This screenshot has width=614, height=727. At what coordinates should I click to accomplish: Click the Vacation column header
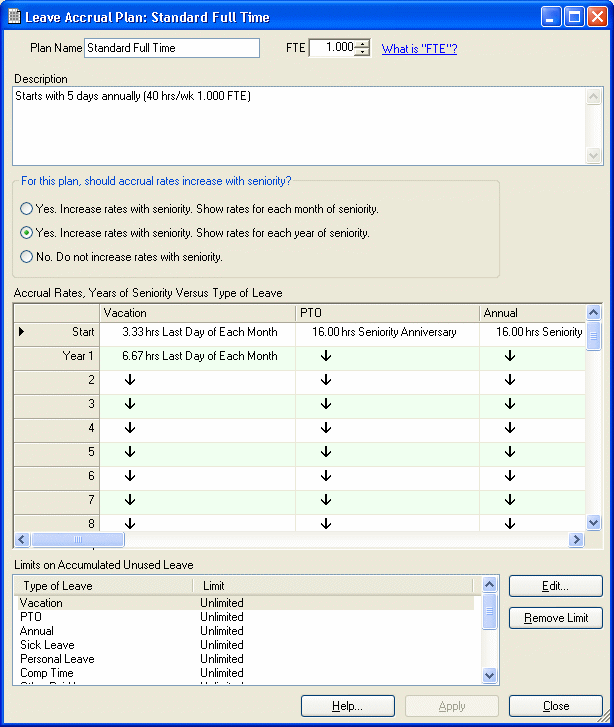tap(197, 313)
